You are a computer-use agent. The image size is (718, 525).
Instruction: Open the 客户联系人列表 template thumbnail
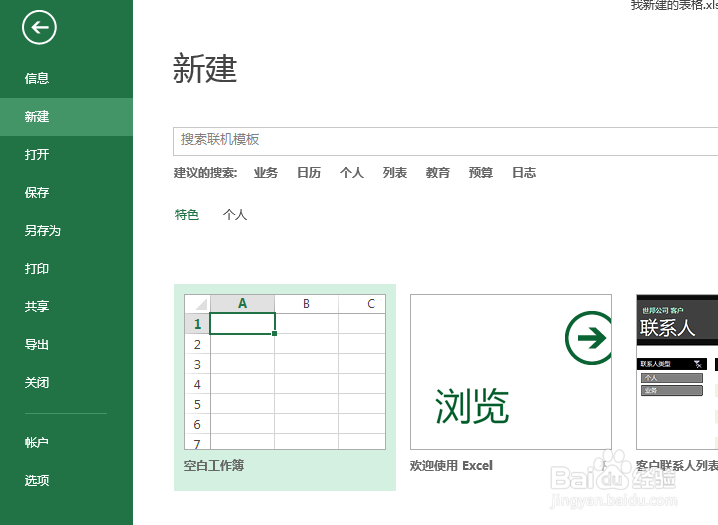677,372
